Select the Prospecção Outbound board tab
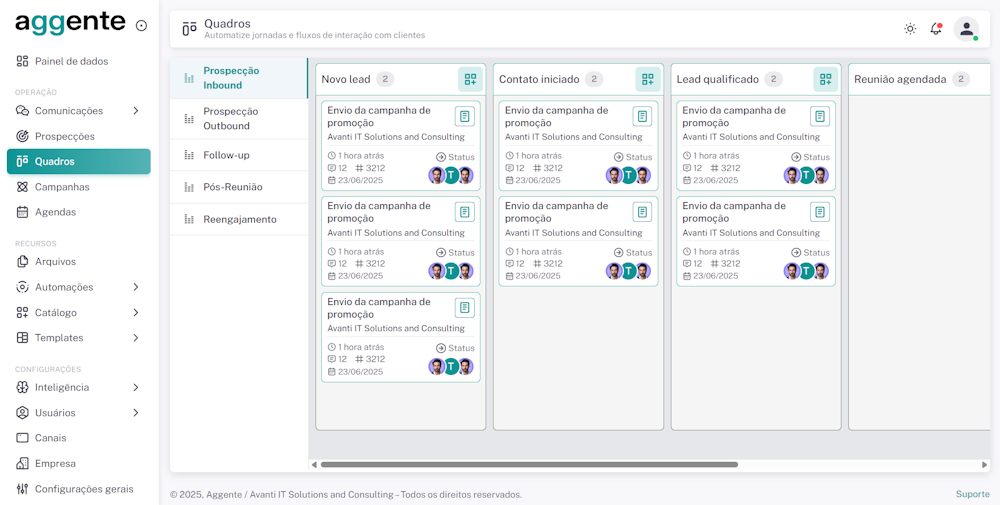The width and height of the screenshot is (1000, 505). (x=239, y=119)
